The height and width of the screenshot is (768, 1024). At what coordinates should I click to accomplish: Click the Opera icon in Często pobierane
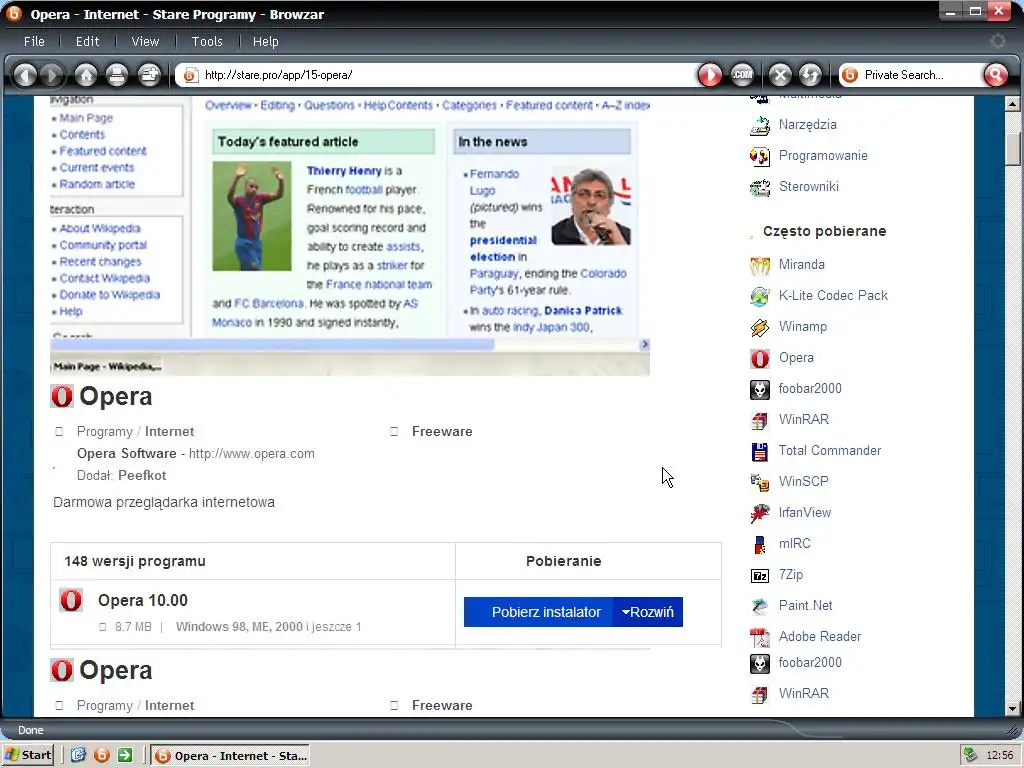click(760, 358)
